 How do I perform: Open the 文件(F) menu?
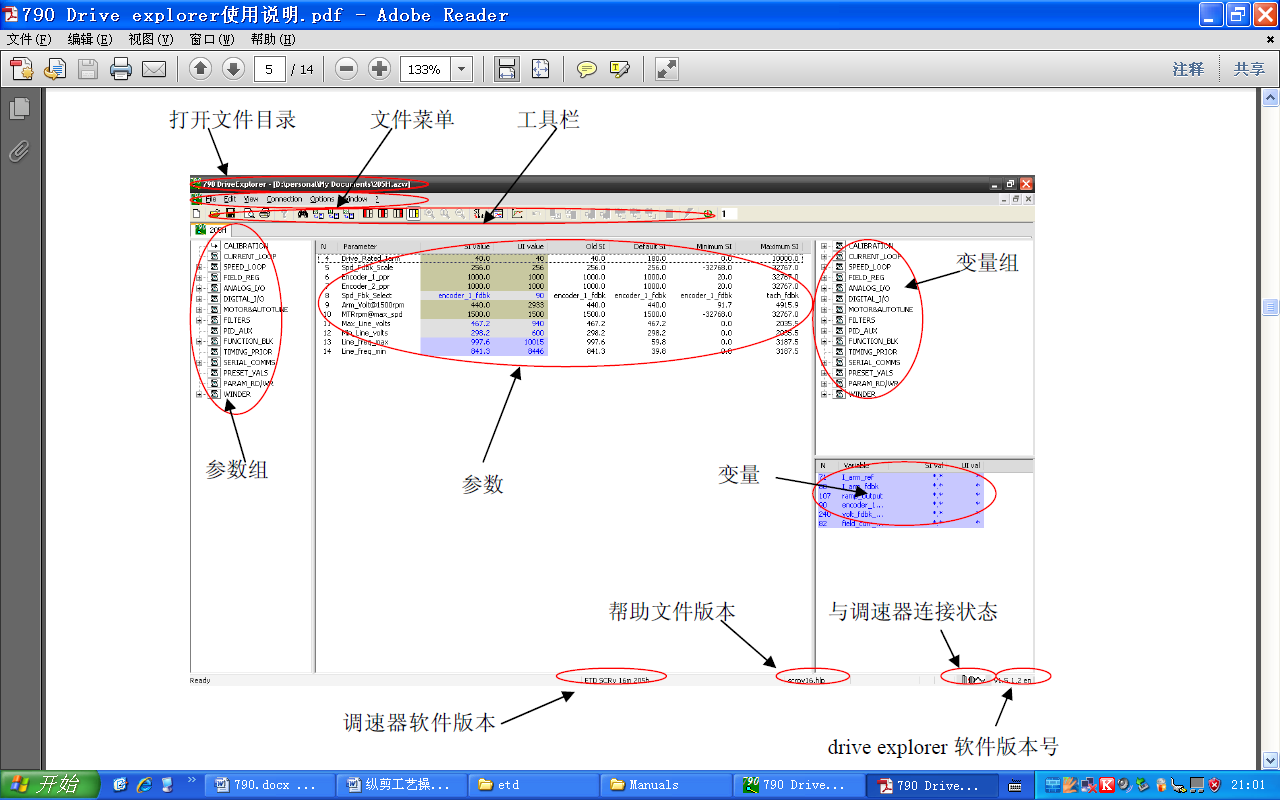click(x=28, y=40)
